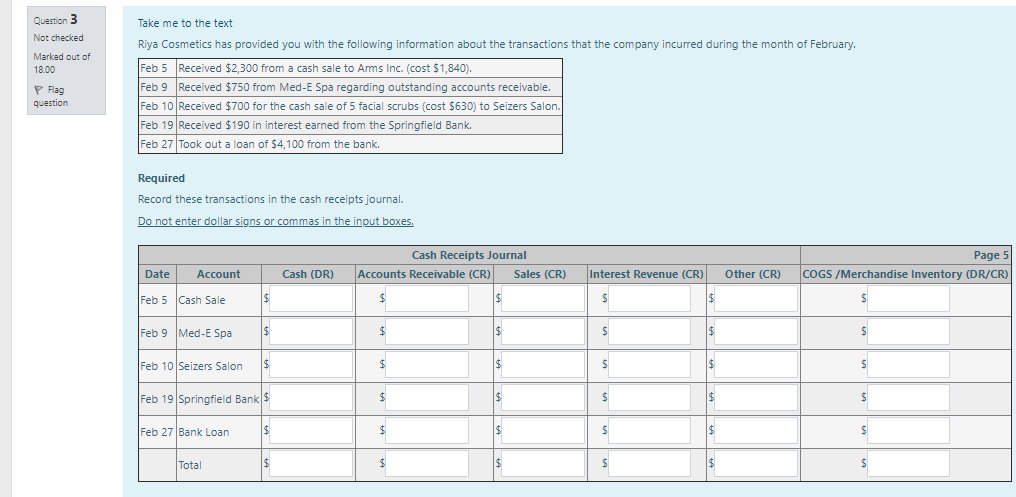Screen dimensions: 1016x497
Task: Click 'Do not enter dollar signs' instruction
Action: tap(276, 221)
